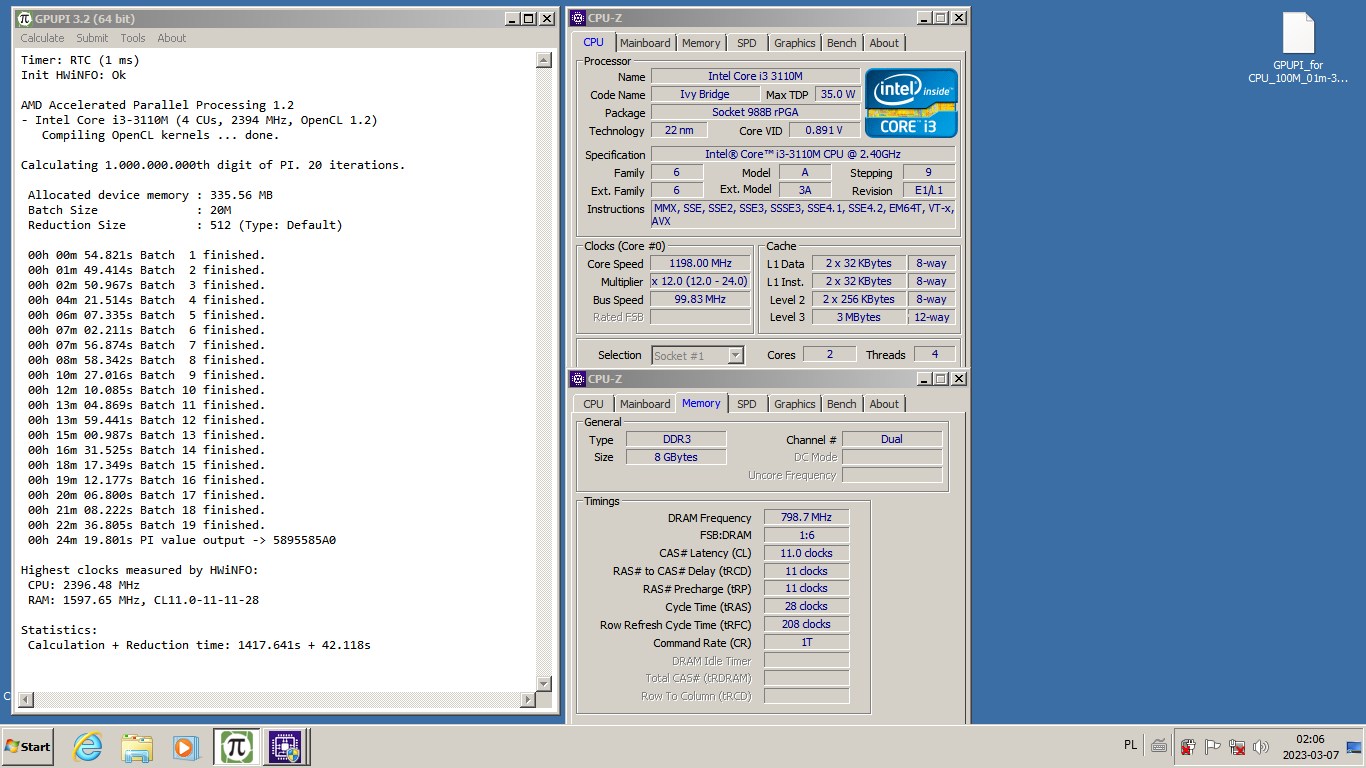
Task: Click the Command Rate 1T field
Action: (806, 643)
